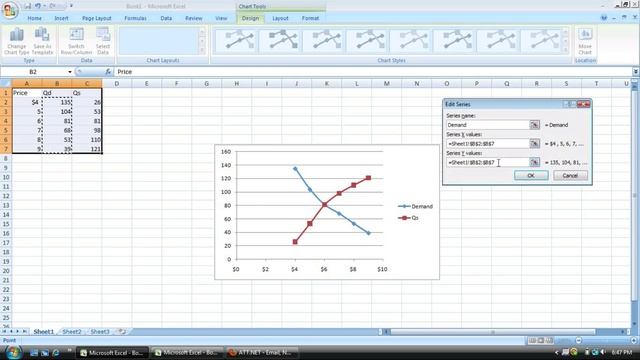Switch to Chart Tools Format tab
This screenshot has width=640, height=360.
click(x=310, y=18)
